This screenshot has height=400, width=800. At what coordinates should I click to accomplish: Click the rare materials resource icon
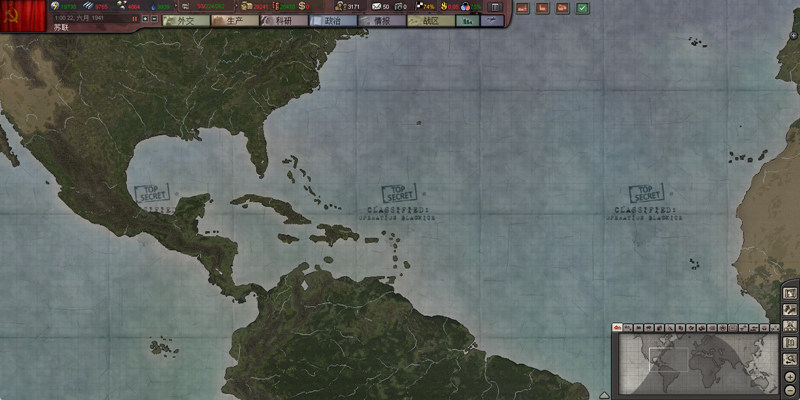[x=122, y=6]
